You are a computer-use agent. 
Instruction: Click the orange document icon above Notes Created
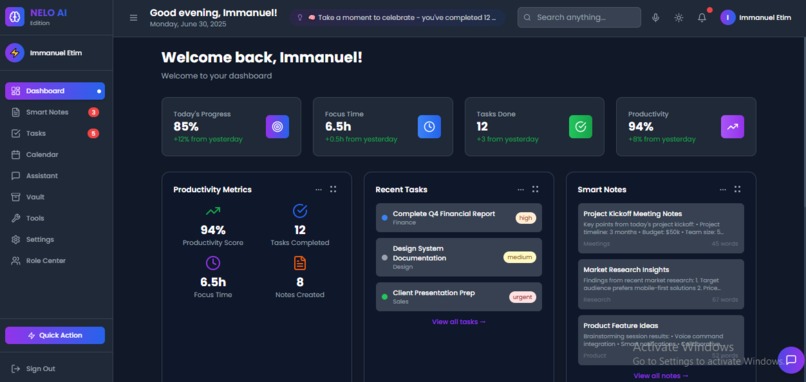300,263
